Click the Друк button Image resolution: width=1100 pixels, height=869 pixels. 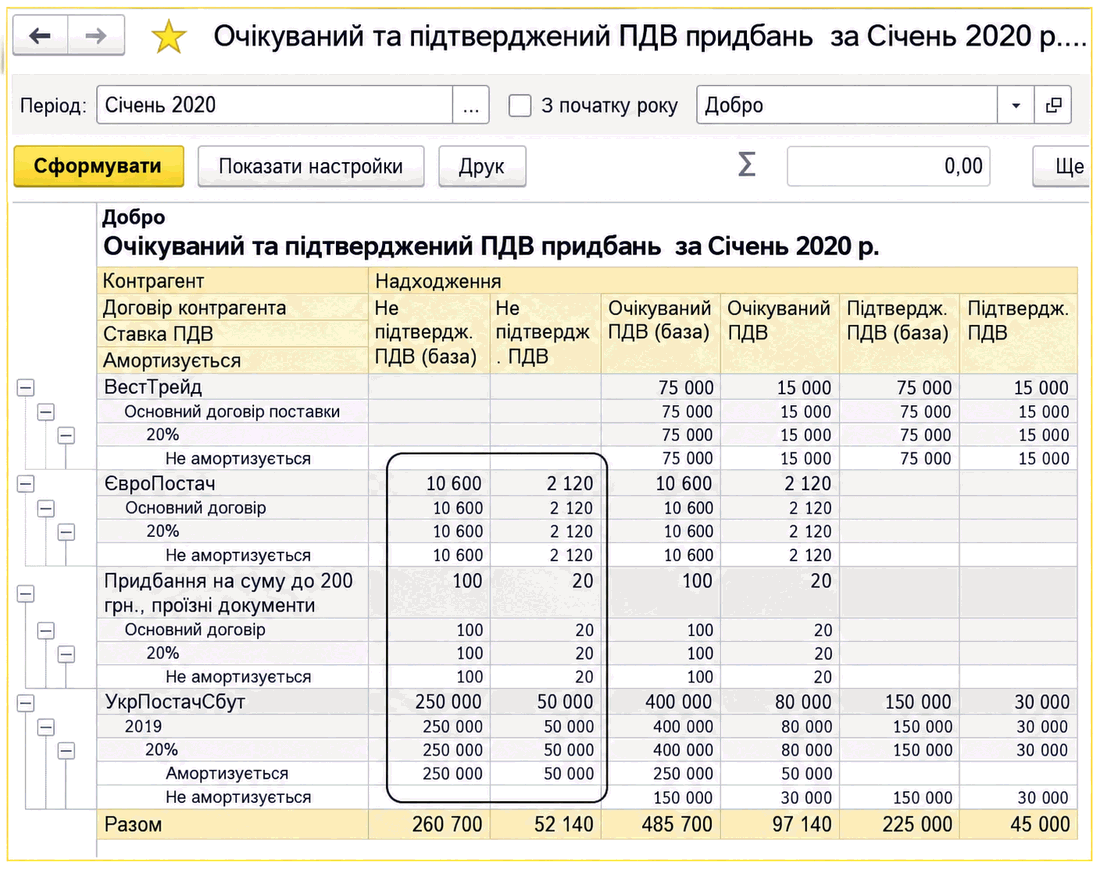point(482,166)
